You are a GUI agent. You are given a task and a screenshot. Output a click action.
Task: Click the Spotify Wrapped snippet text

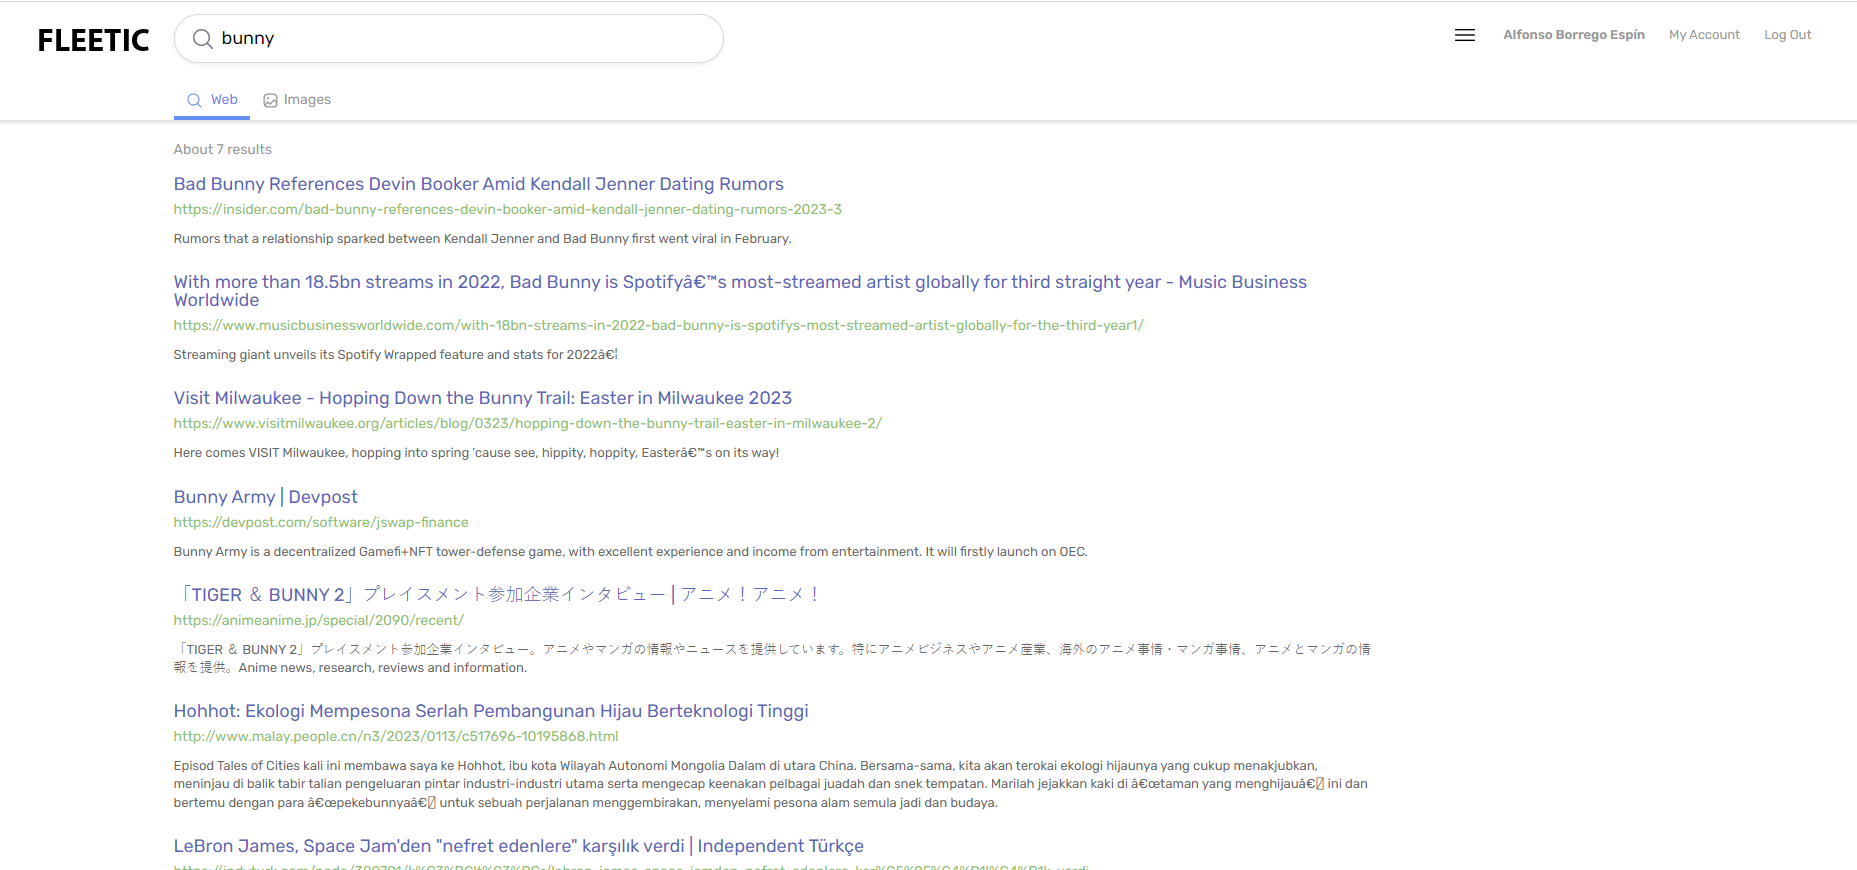[395, 355]
